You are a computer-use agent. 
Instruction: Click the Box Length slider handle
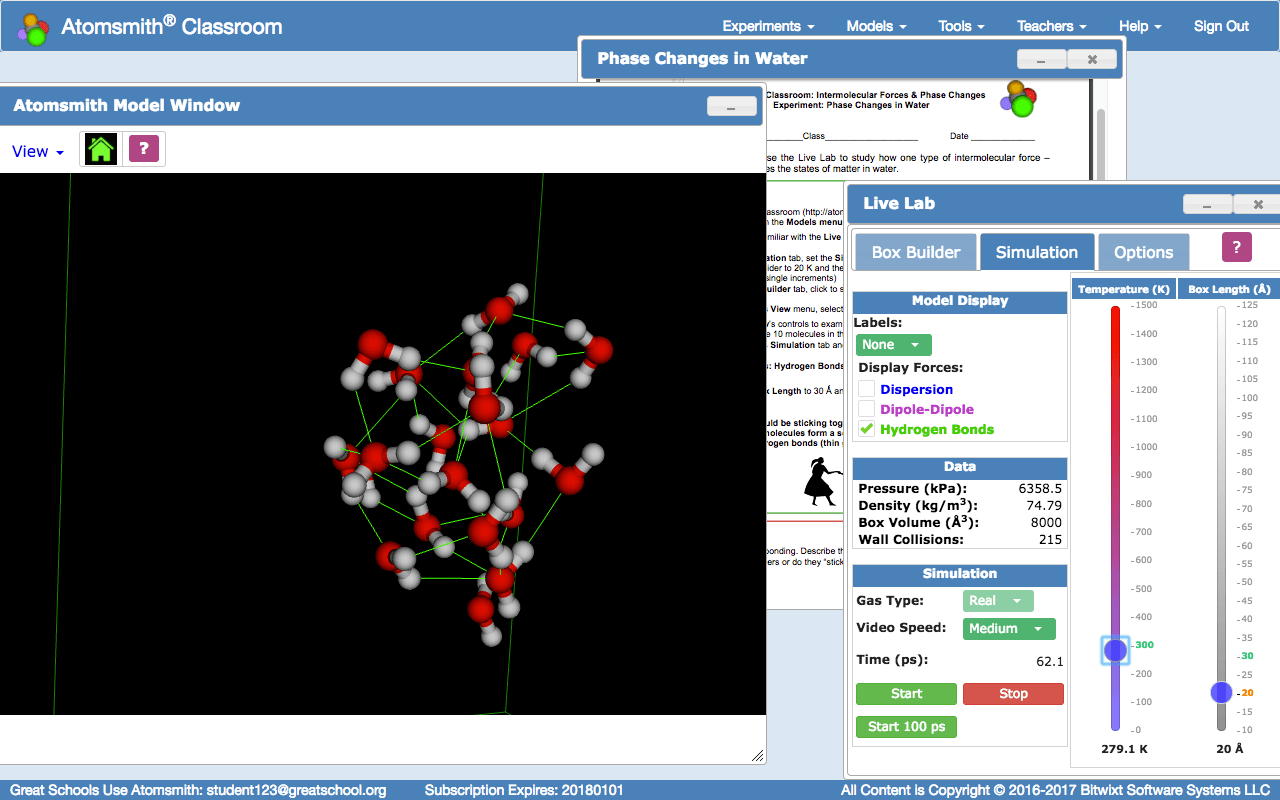coord(1221,692)
